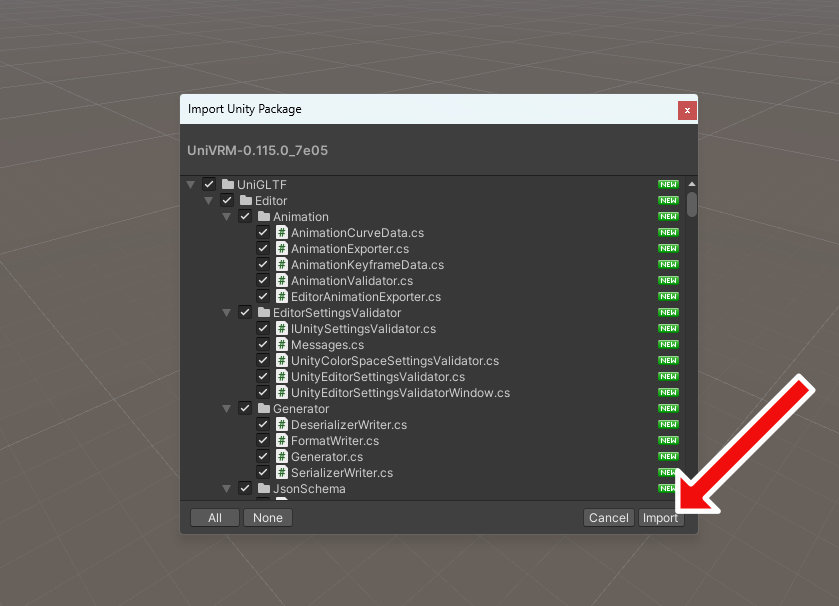Viewport: 839px width, 606px height.
Task: Close the Import Unity Package dialog
Action: (x=687, y=110)
